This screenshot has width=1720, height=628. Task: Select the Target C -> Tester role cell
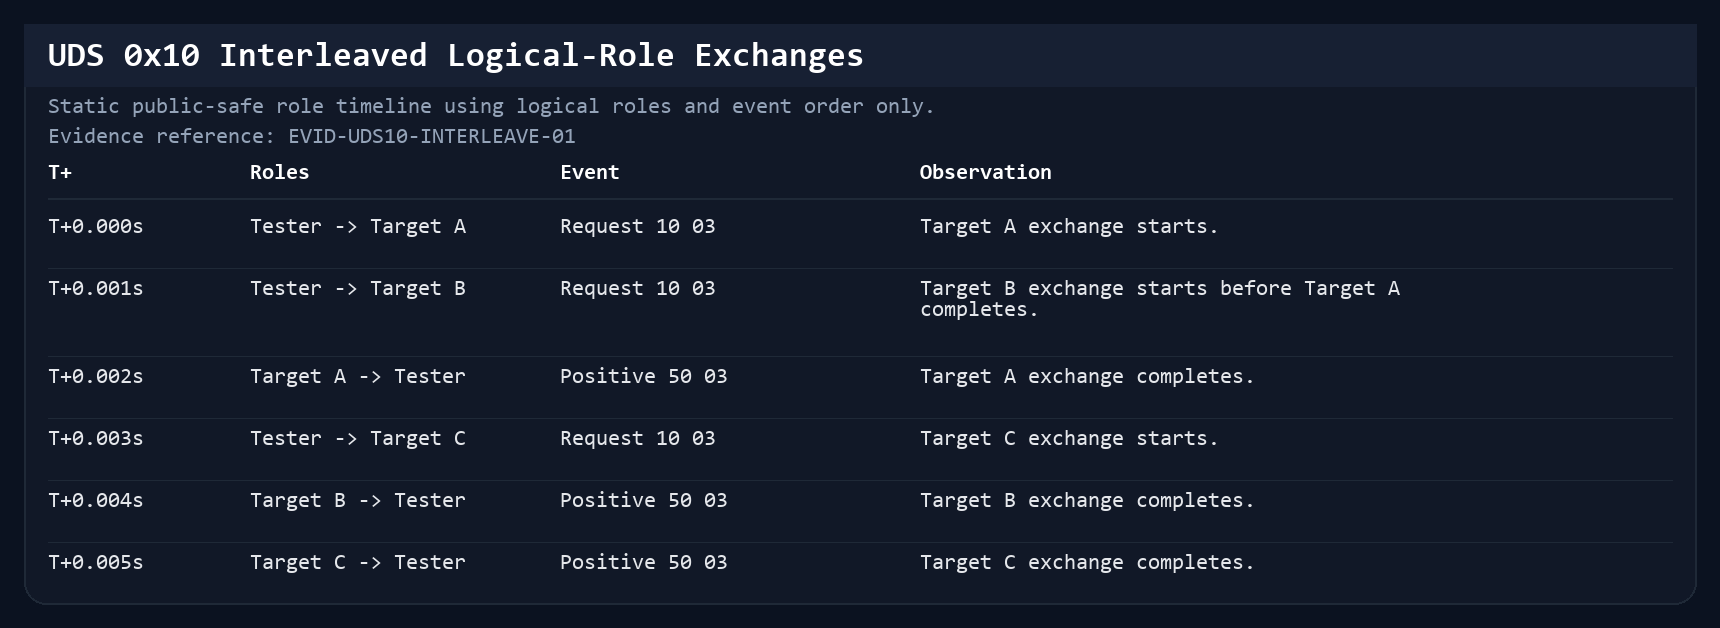[x=358, y=562]
